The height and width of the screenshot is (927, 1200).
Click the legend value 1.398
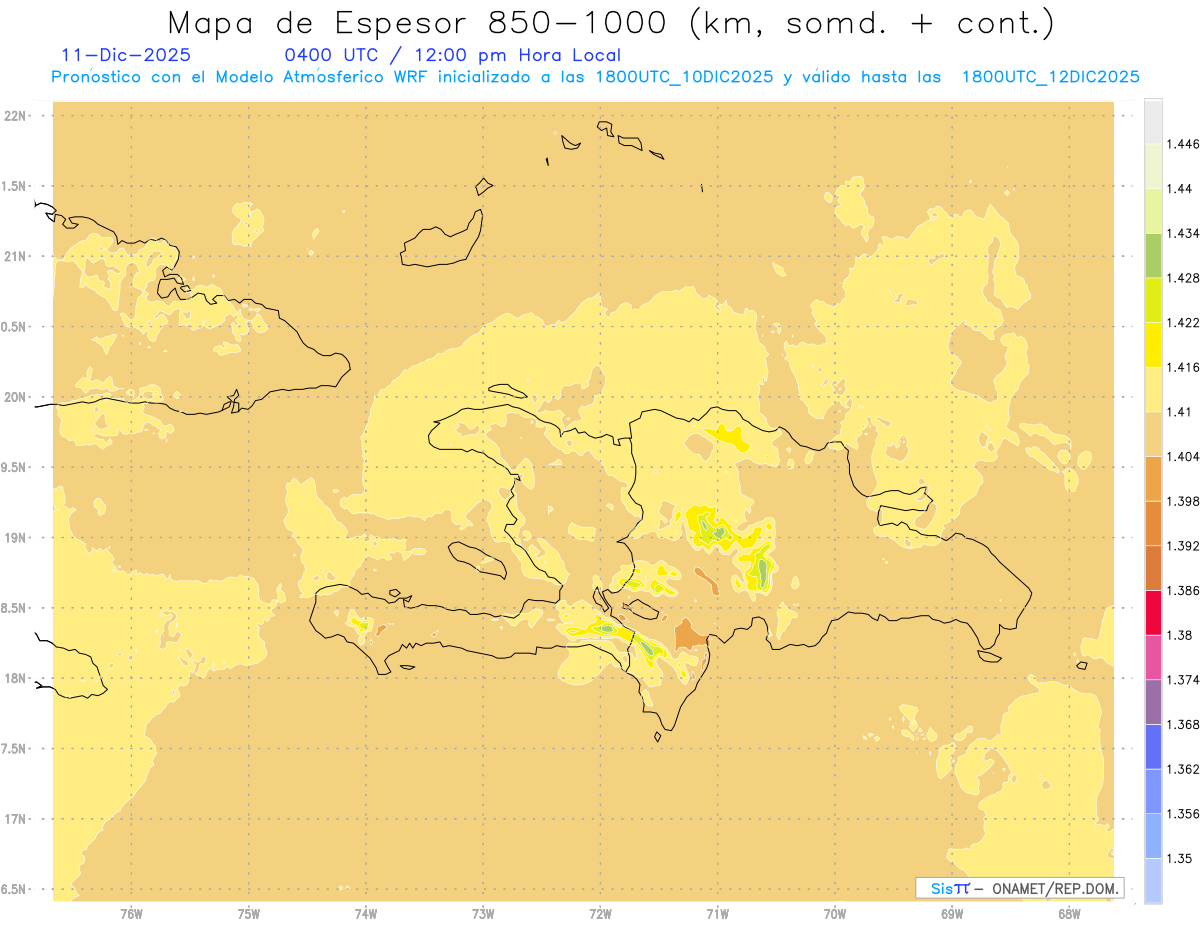click(x=1183, y=501)
